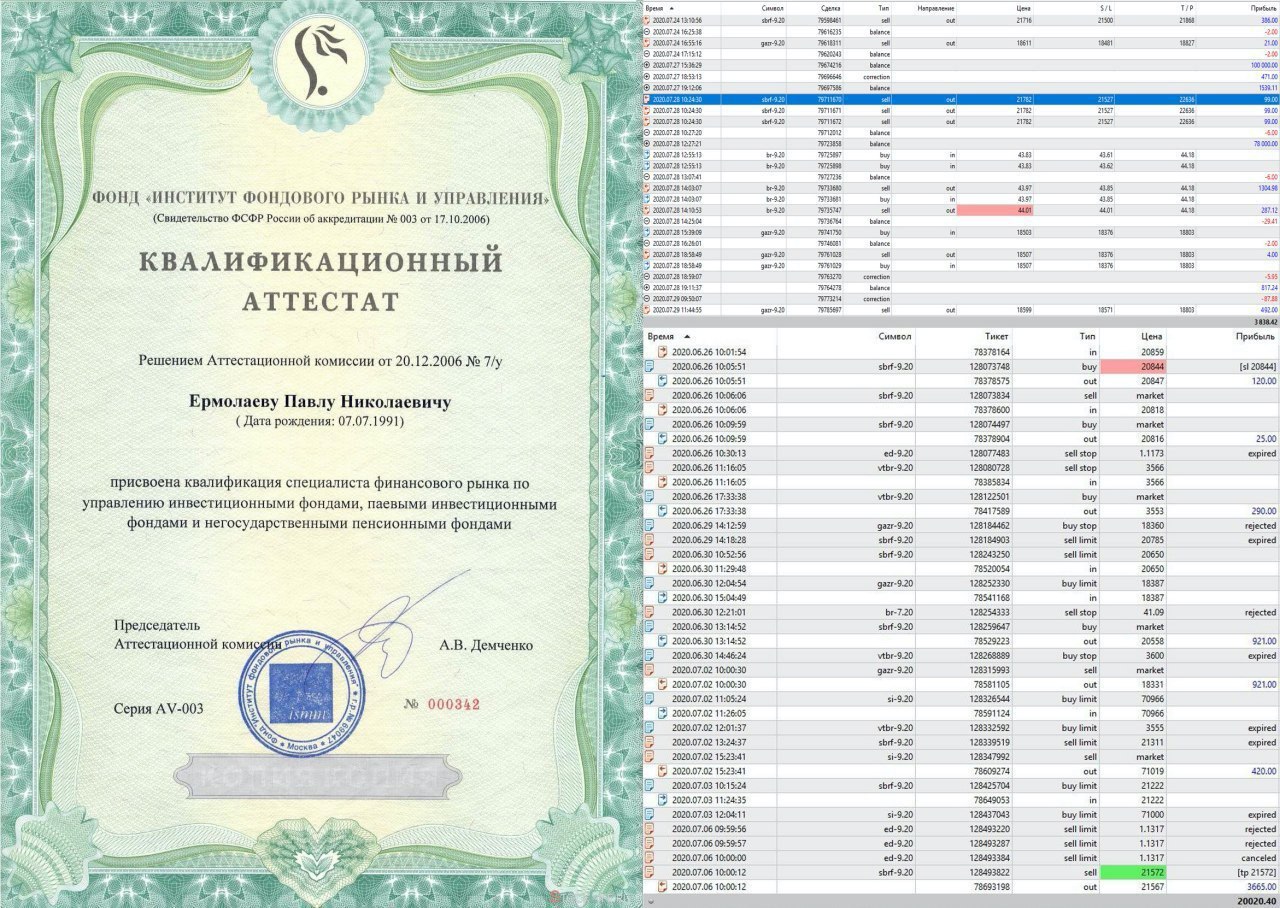
Task: Click the profit value 100 000.00
Action: 1263,64
